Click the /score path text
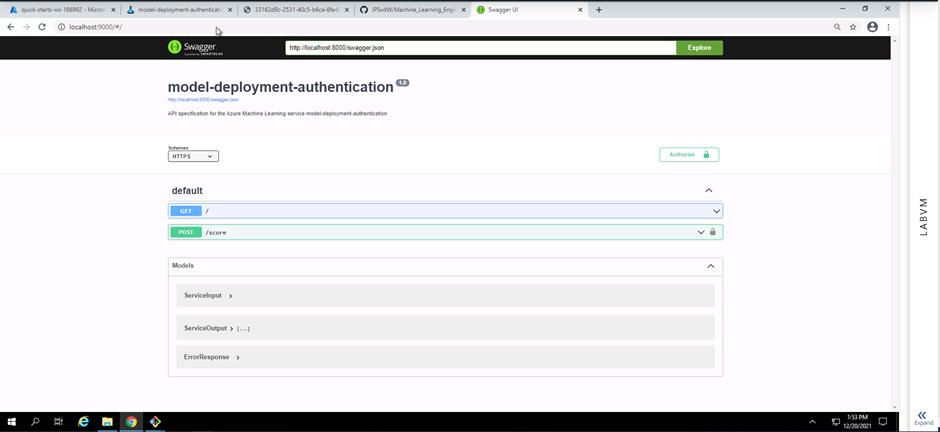Viewport: 940px width, 432px height. 216,232
